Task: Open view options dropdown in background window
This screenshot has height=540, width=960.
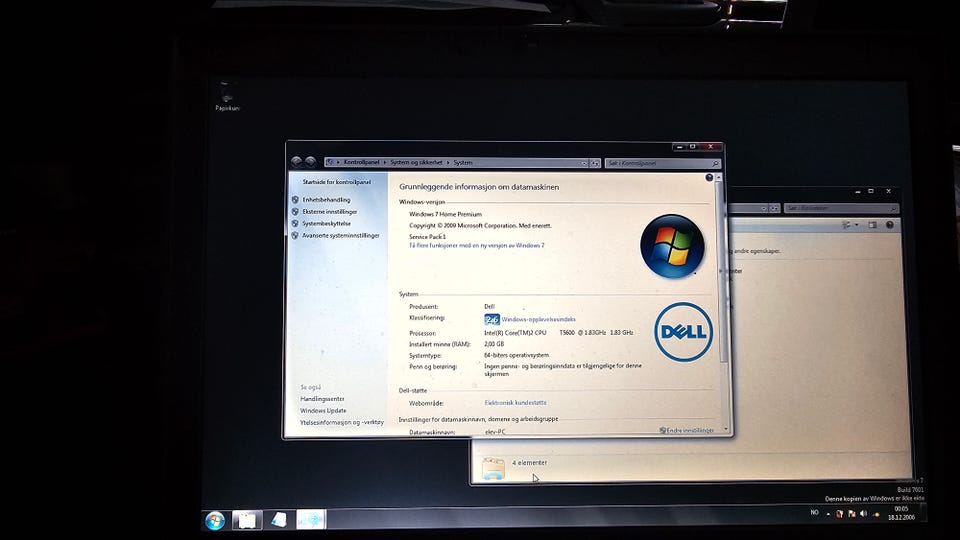Action: tap(856, 225)
